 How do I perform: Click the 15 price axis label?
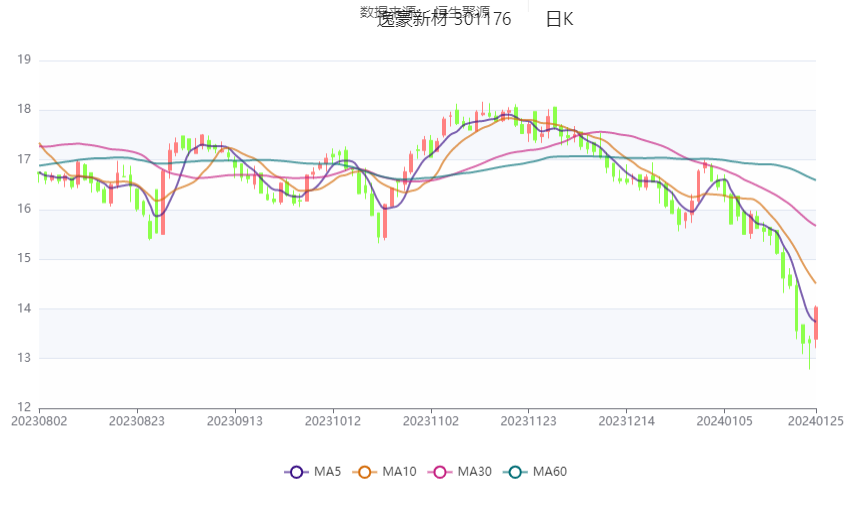coord(24,258)
